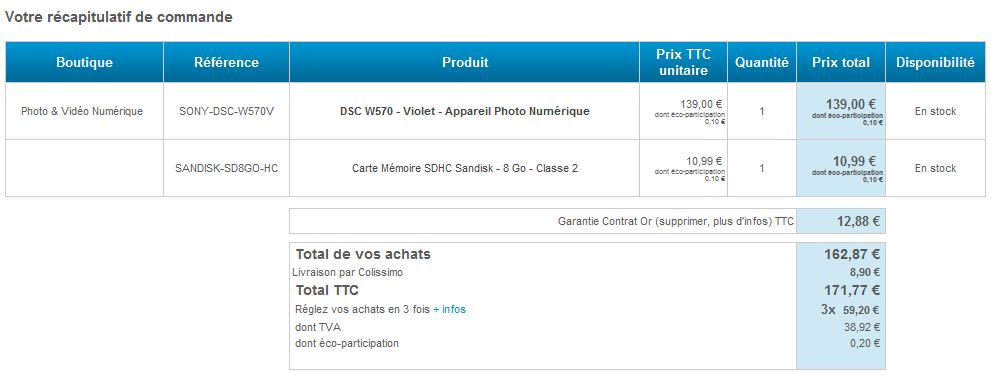Screen dimensions: 991x380
Task: Click the Prix TTC unitaire header
Action: pyautogui.click(x=683, y=63)
